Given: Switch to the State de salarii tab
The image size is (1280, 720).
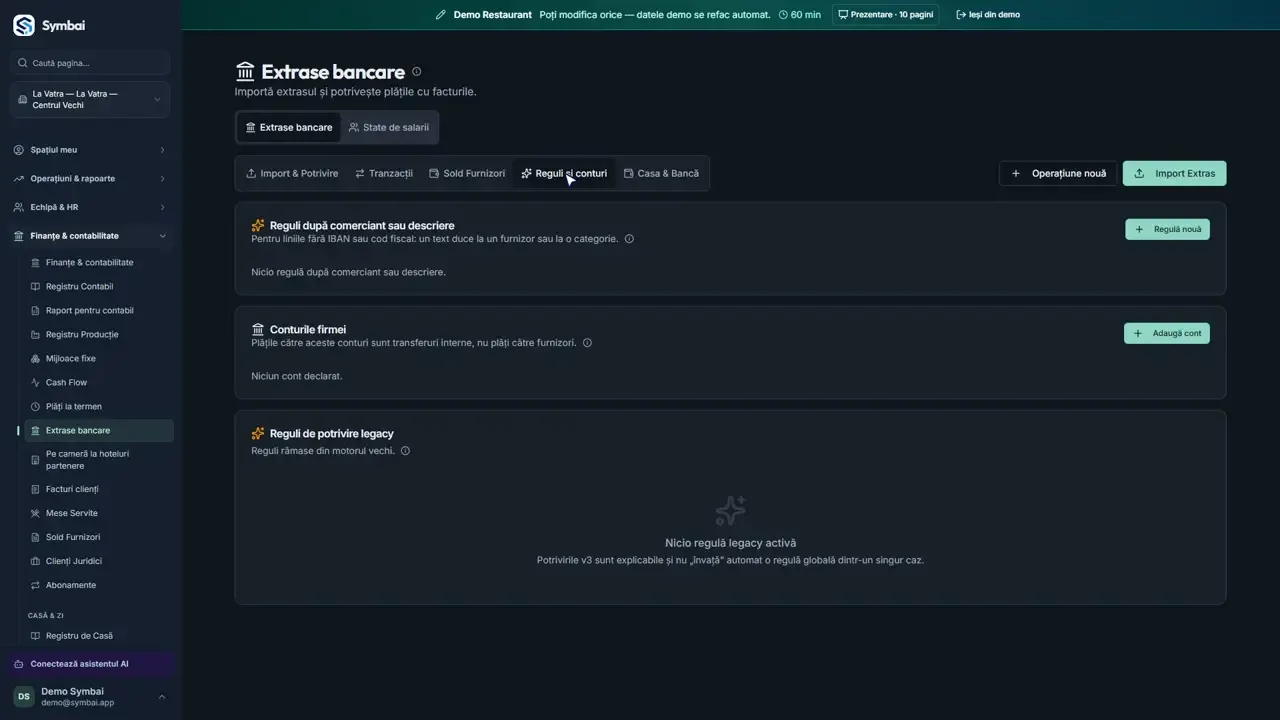Looking at the screenshot, I should (389, 128).
